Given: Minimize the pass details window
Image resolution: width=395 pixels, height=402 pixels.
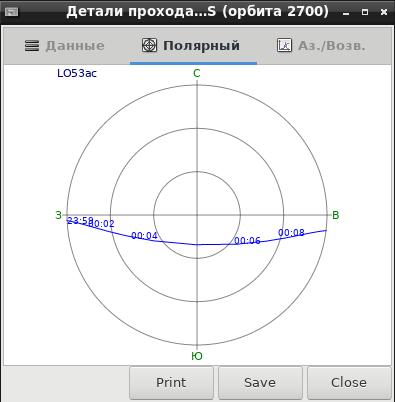Looking at the screenshot, I should [346, 13].
